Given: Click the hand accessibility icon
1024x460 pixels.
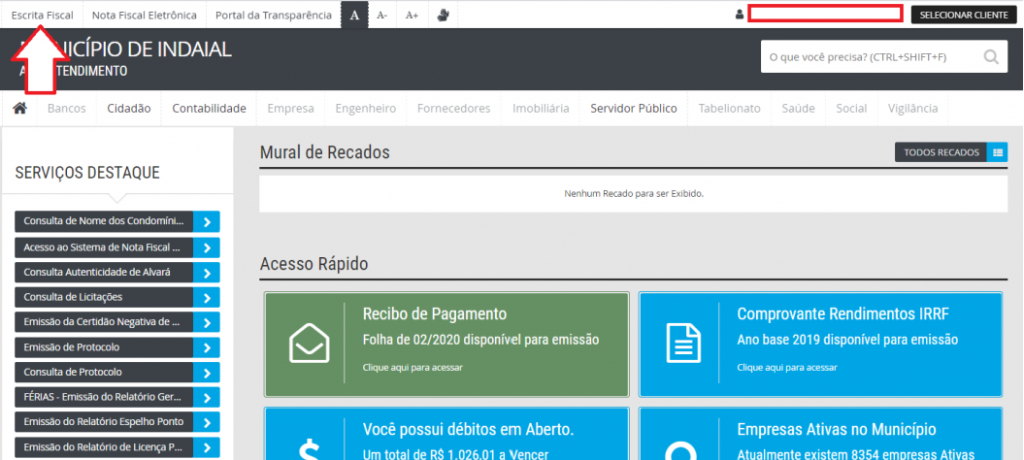Looking at the screenshot, I should coord(444,15).
